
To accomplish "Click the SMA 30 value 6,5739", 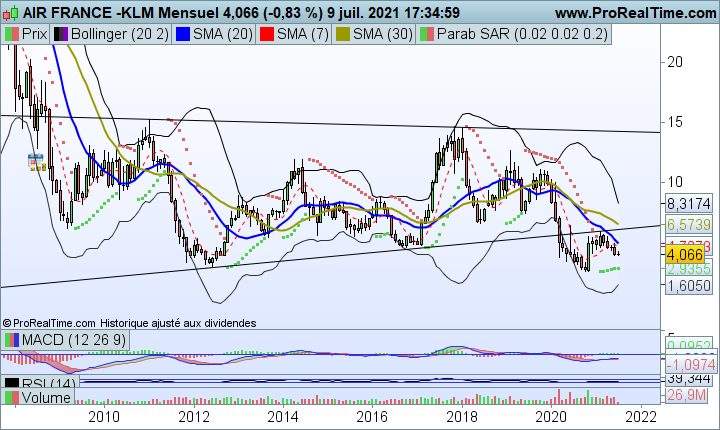I will 689,225.
